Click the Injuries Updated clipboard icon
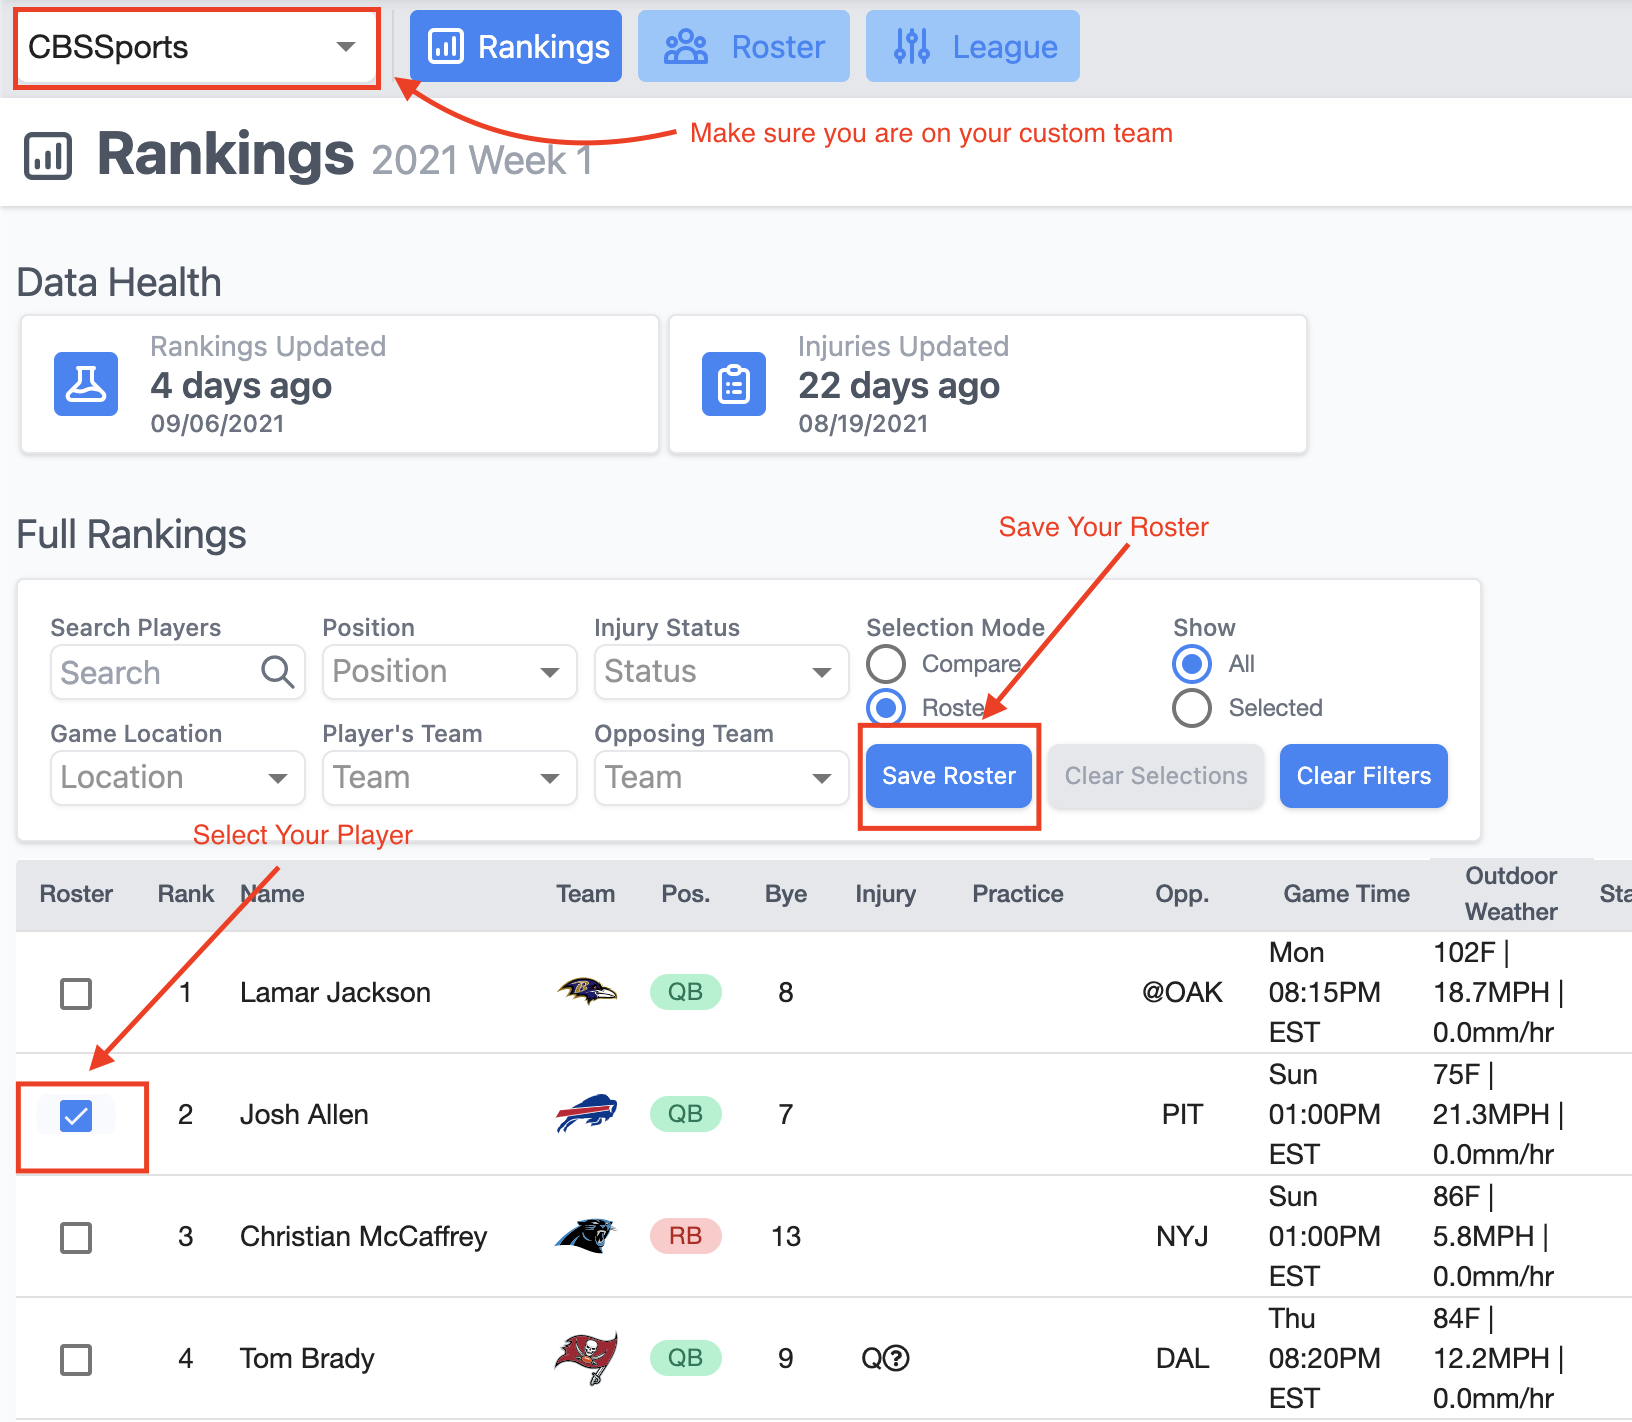The image size is (1632, 1422). click(734, 383)
